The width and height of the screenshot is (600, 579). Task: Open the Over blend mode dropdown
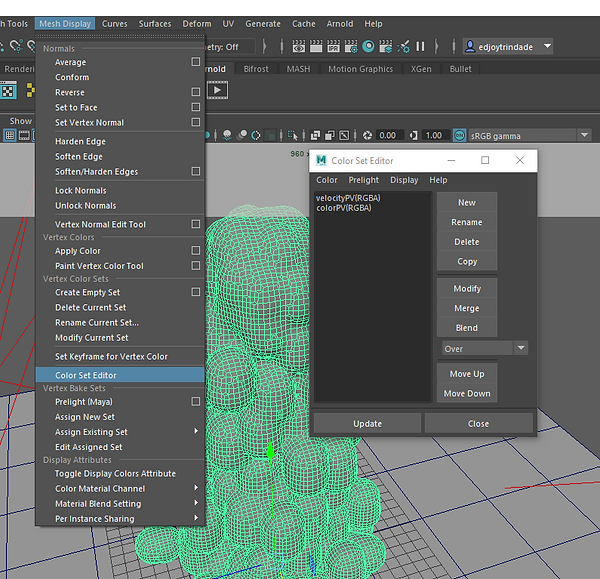(x=485, y=348)
